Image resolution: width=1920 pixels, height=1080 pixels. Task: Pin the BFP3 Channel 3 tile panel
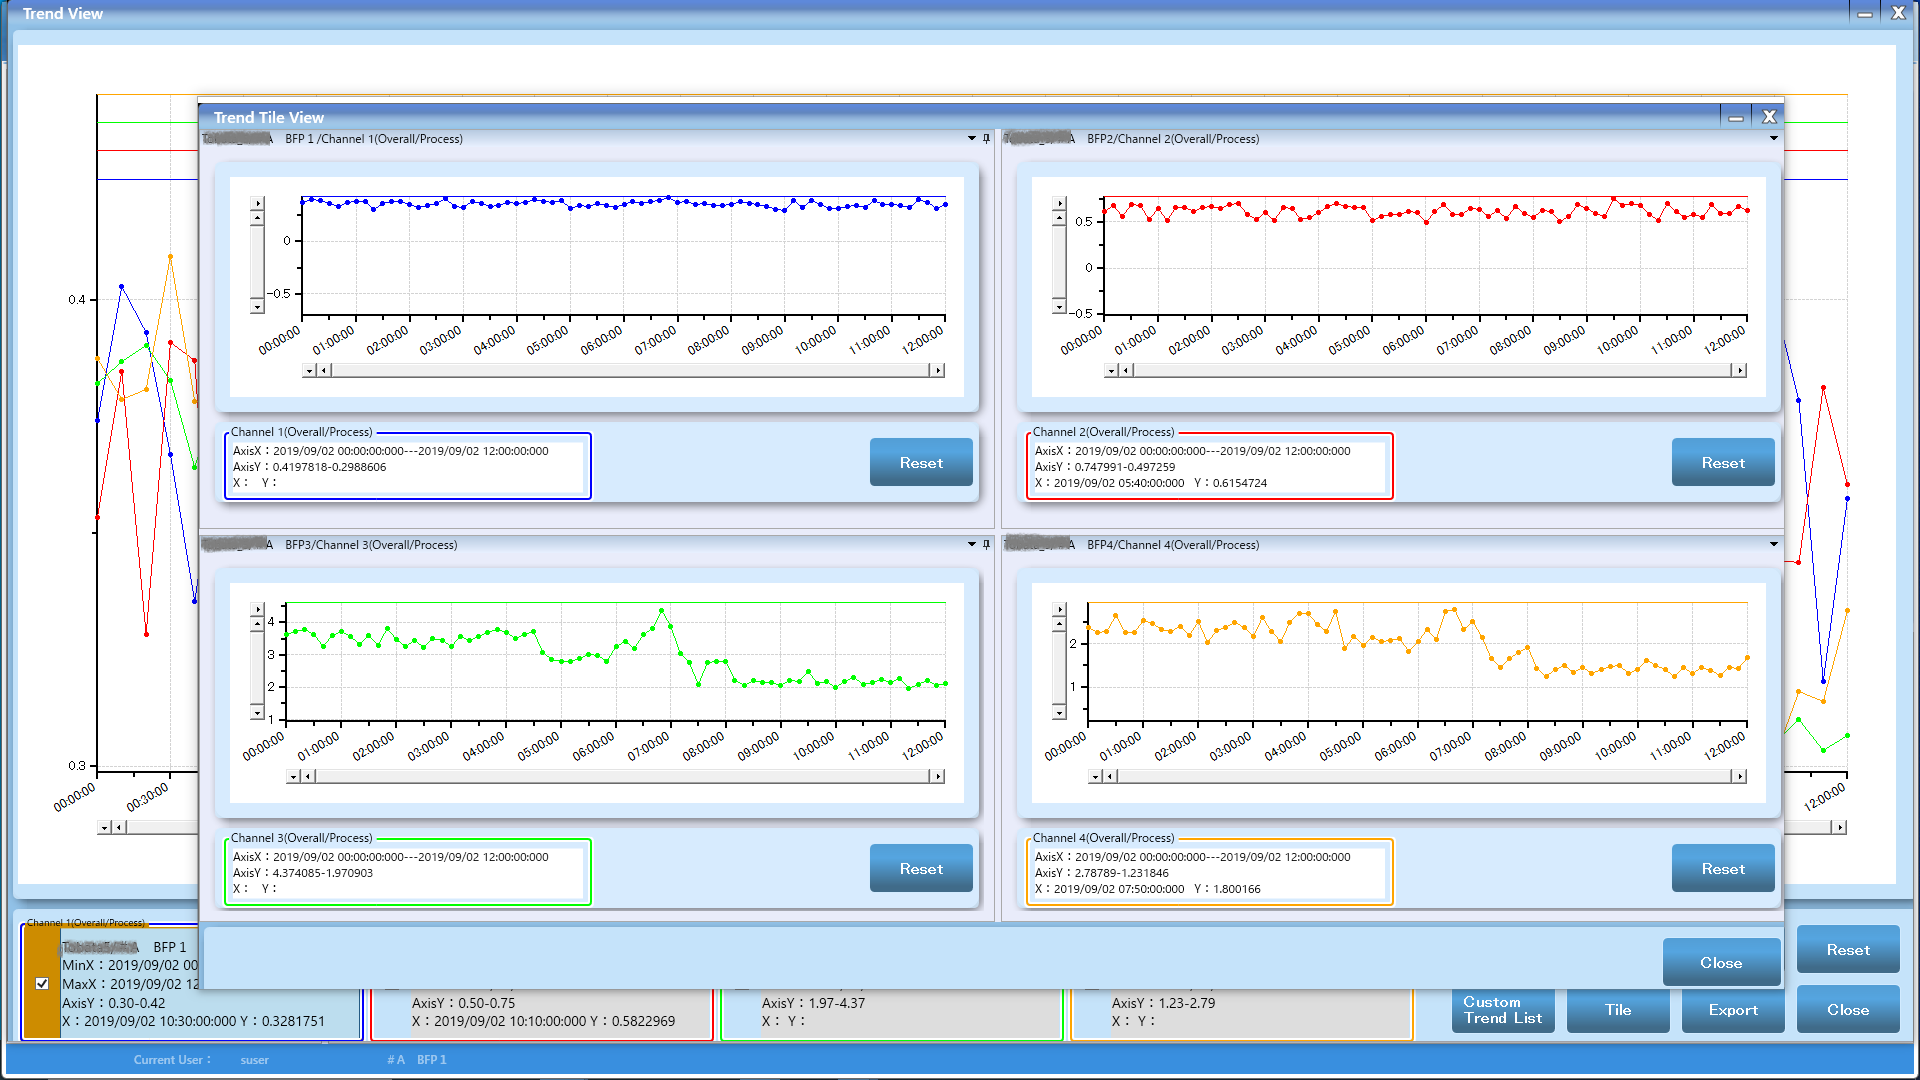987,545
